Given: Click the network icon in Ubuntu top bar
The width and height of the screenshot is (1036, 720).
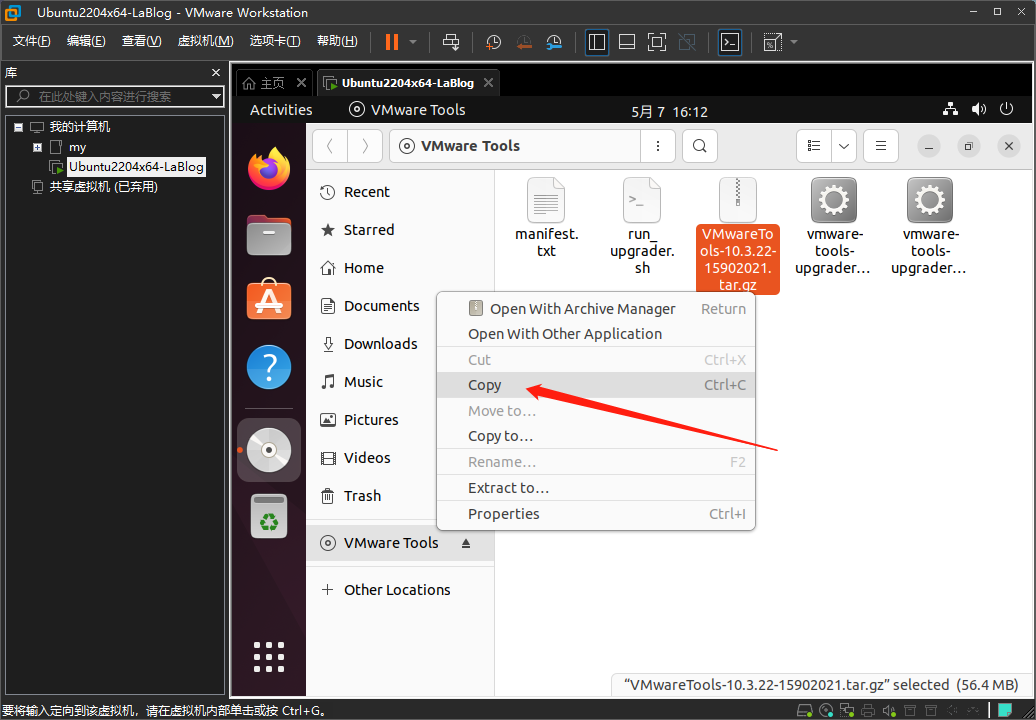Looking at the screenshot, I should 951,109.
